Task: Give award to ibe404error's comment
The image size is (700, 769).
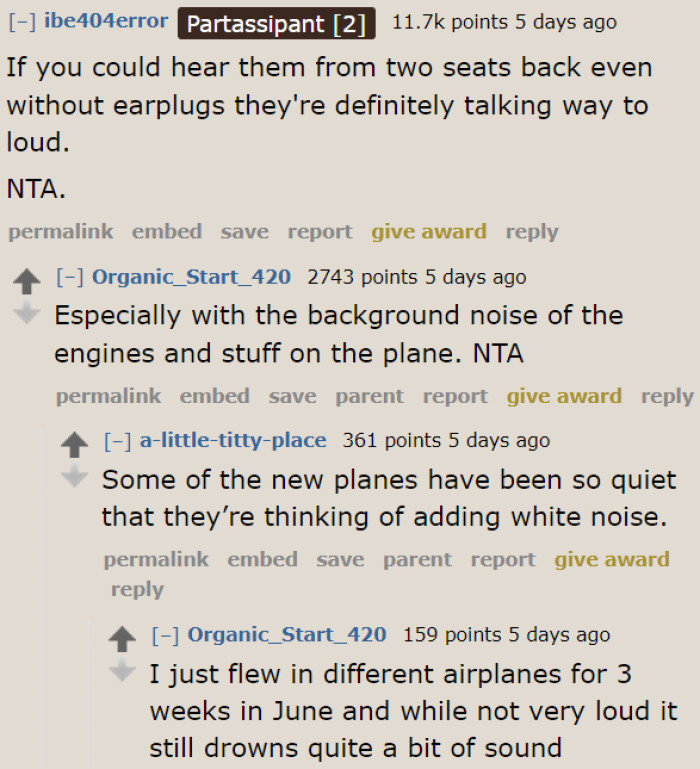Action: pyautogui.click(x=429, y=232)
